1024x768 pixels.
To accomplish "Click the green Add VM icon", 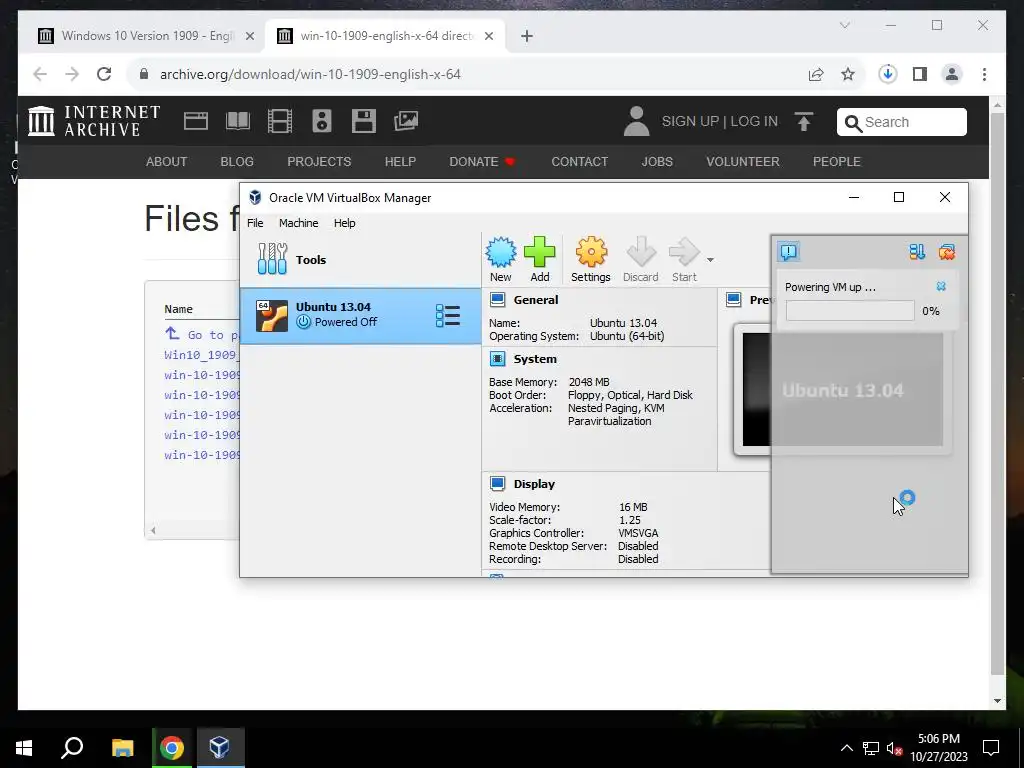I will (x=539, y=259).
